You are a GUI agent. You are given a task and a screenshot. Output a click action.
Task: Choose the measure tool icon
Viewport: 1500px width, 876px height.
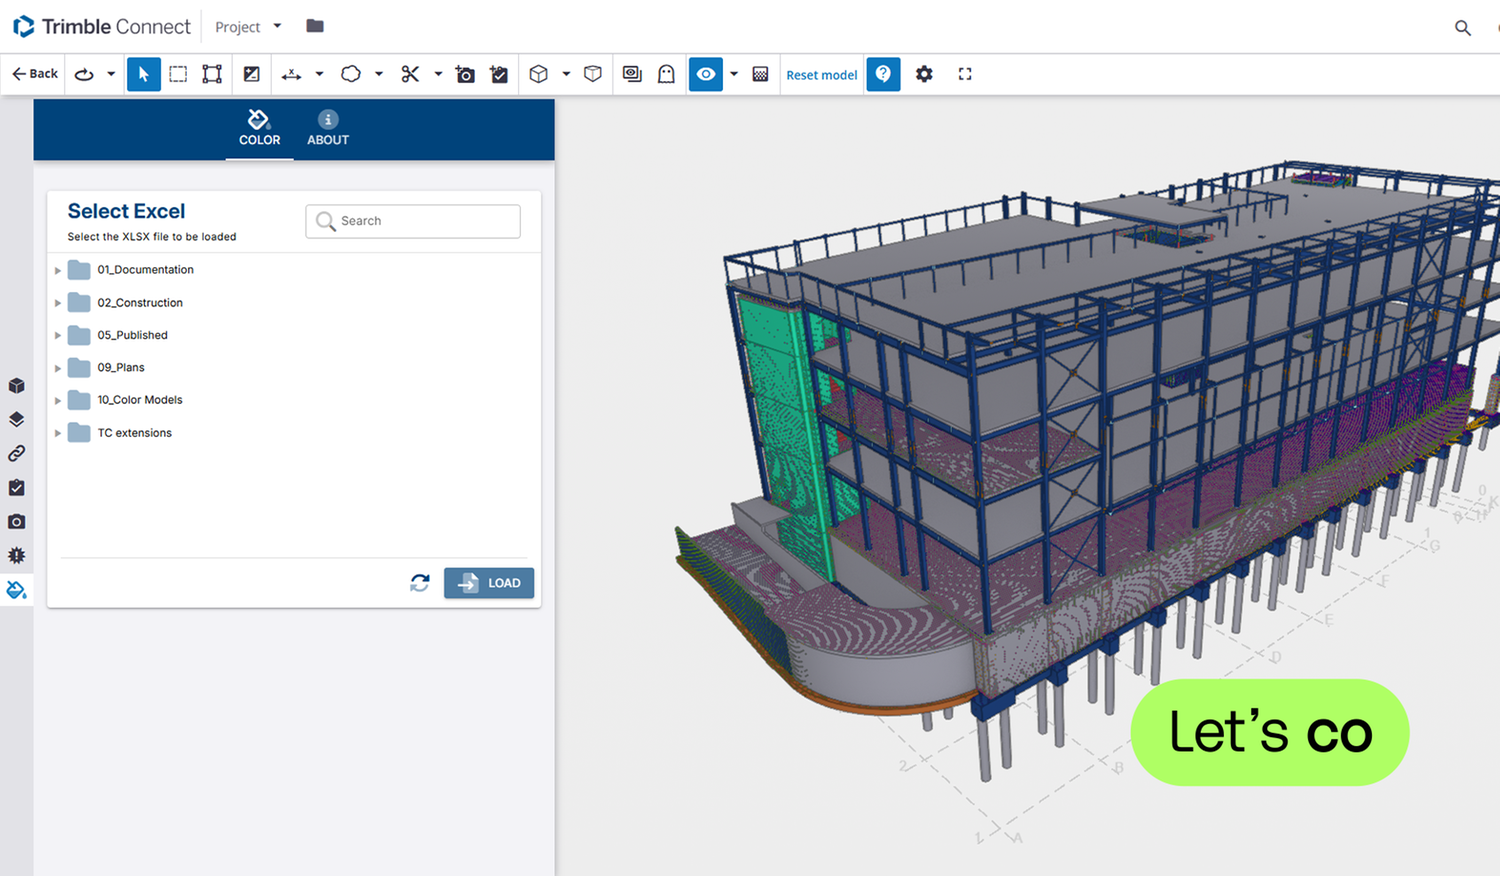[x=291, y=74]
